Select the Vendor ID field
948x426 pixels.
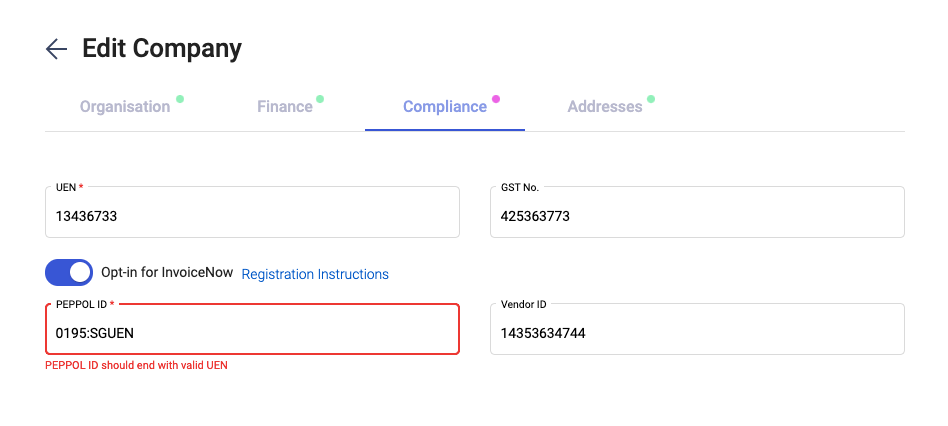(x=697, y=329)
